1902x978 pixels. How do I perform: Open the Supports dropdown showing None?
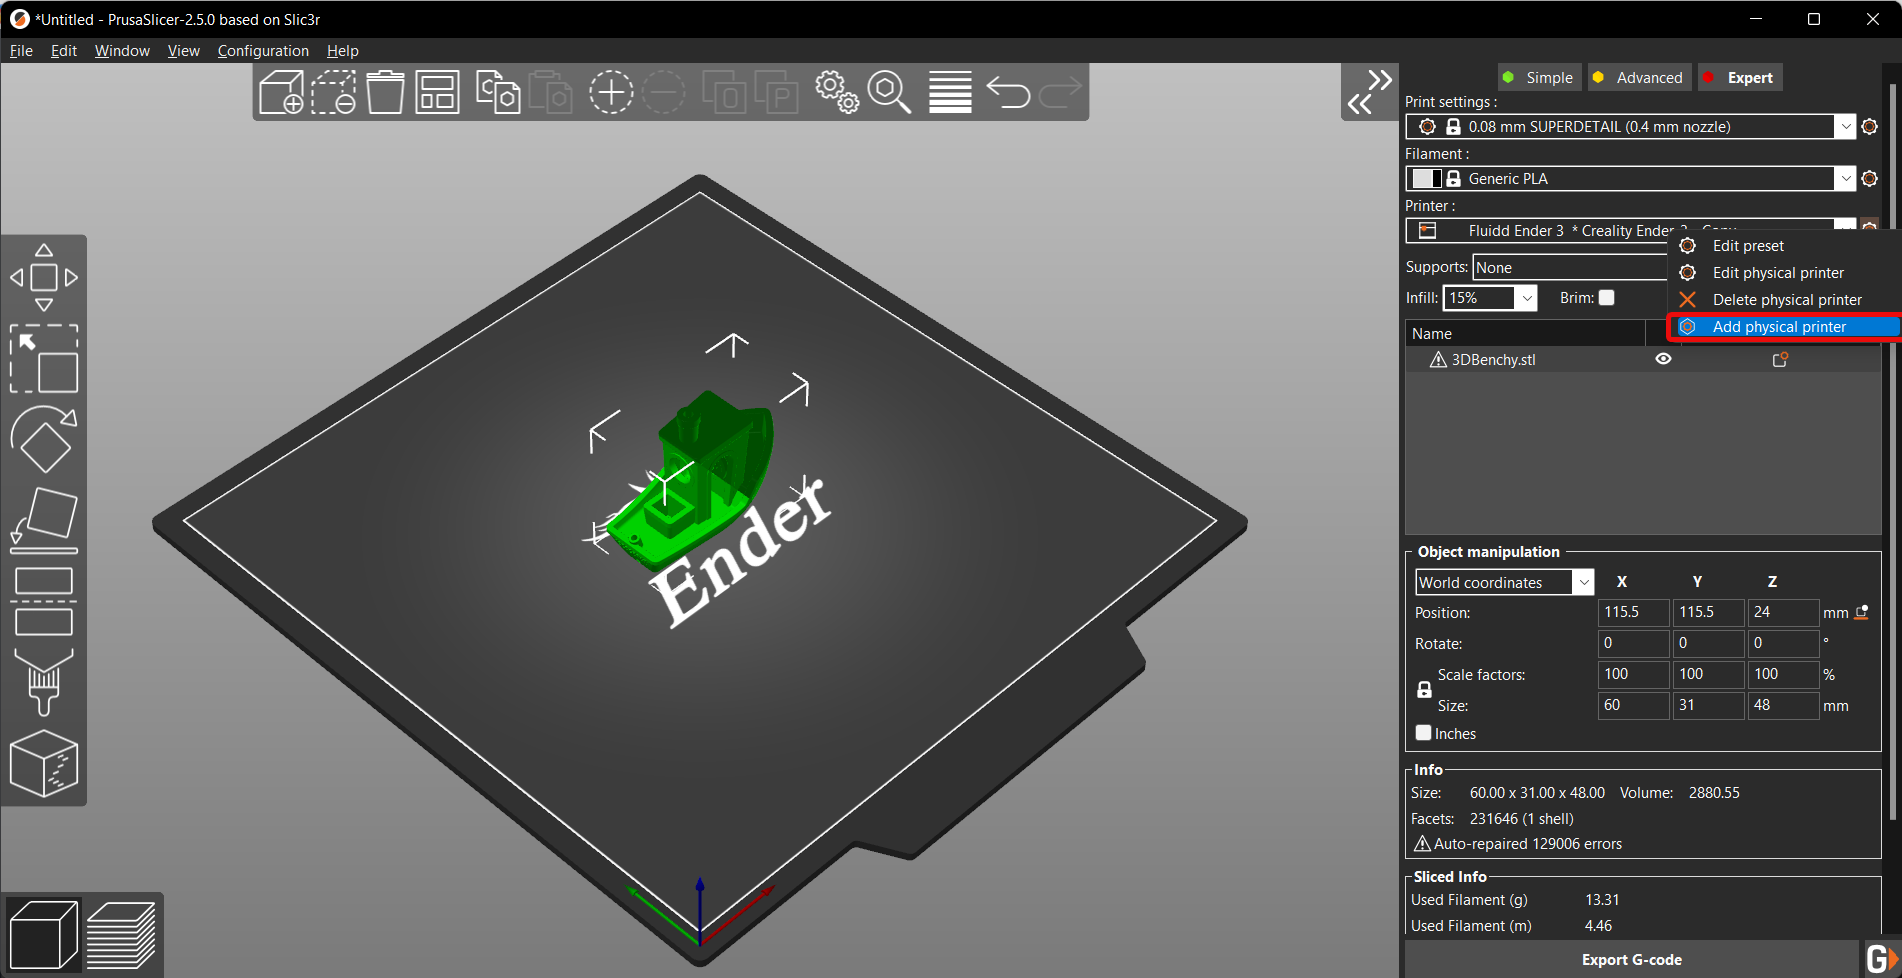(1570, 267)
